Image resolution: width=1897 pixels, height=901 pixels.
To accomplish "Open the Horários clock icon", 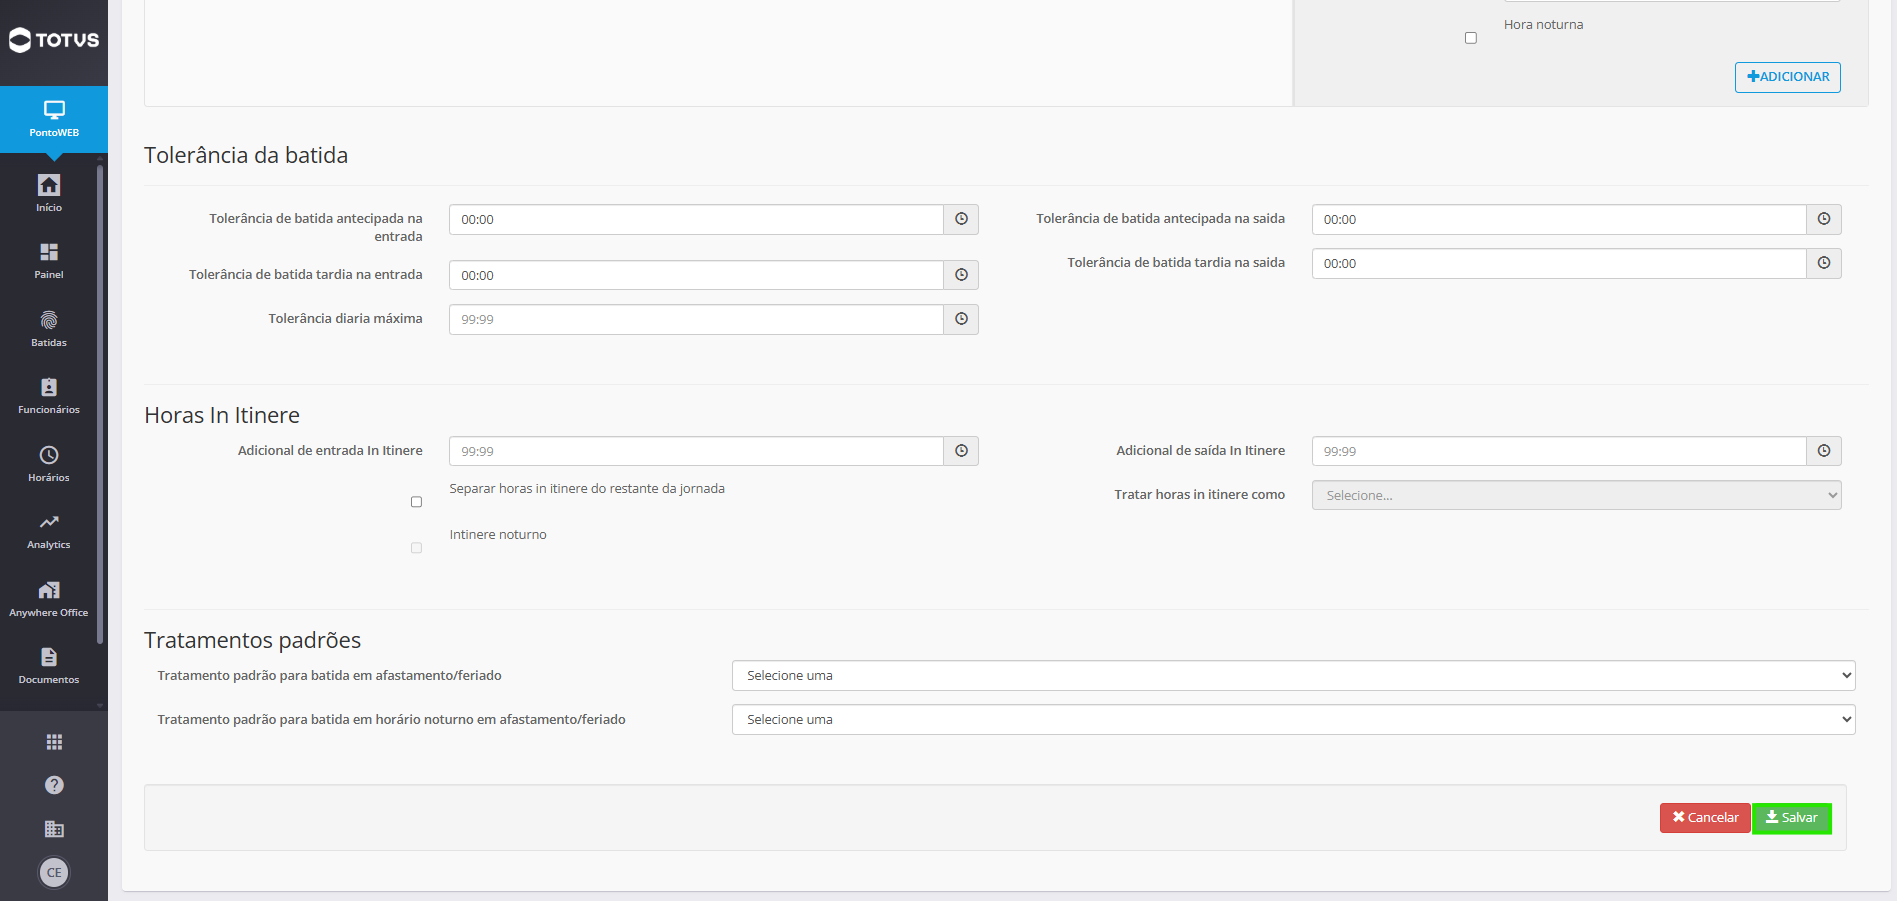I will coord(49,463).
